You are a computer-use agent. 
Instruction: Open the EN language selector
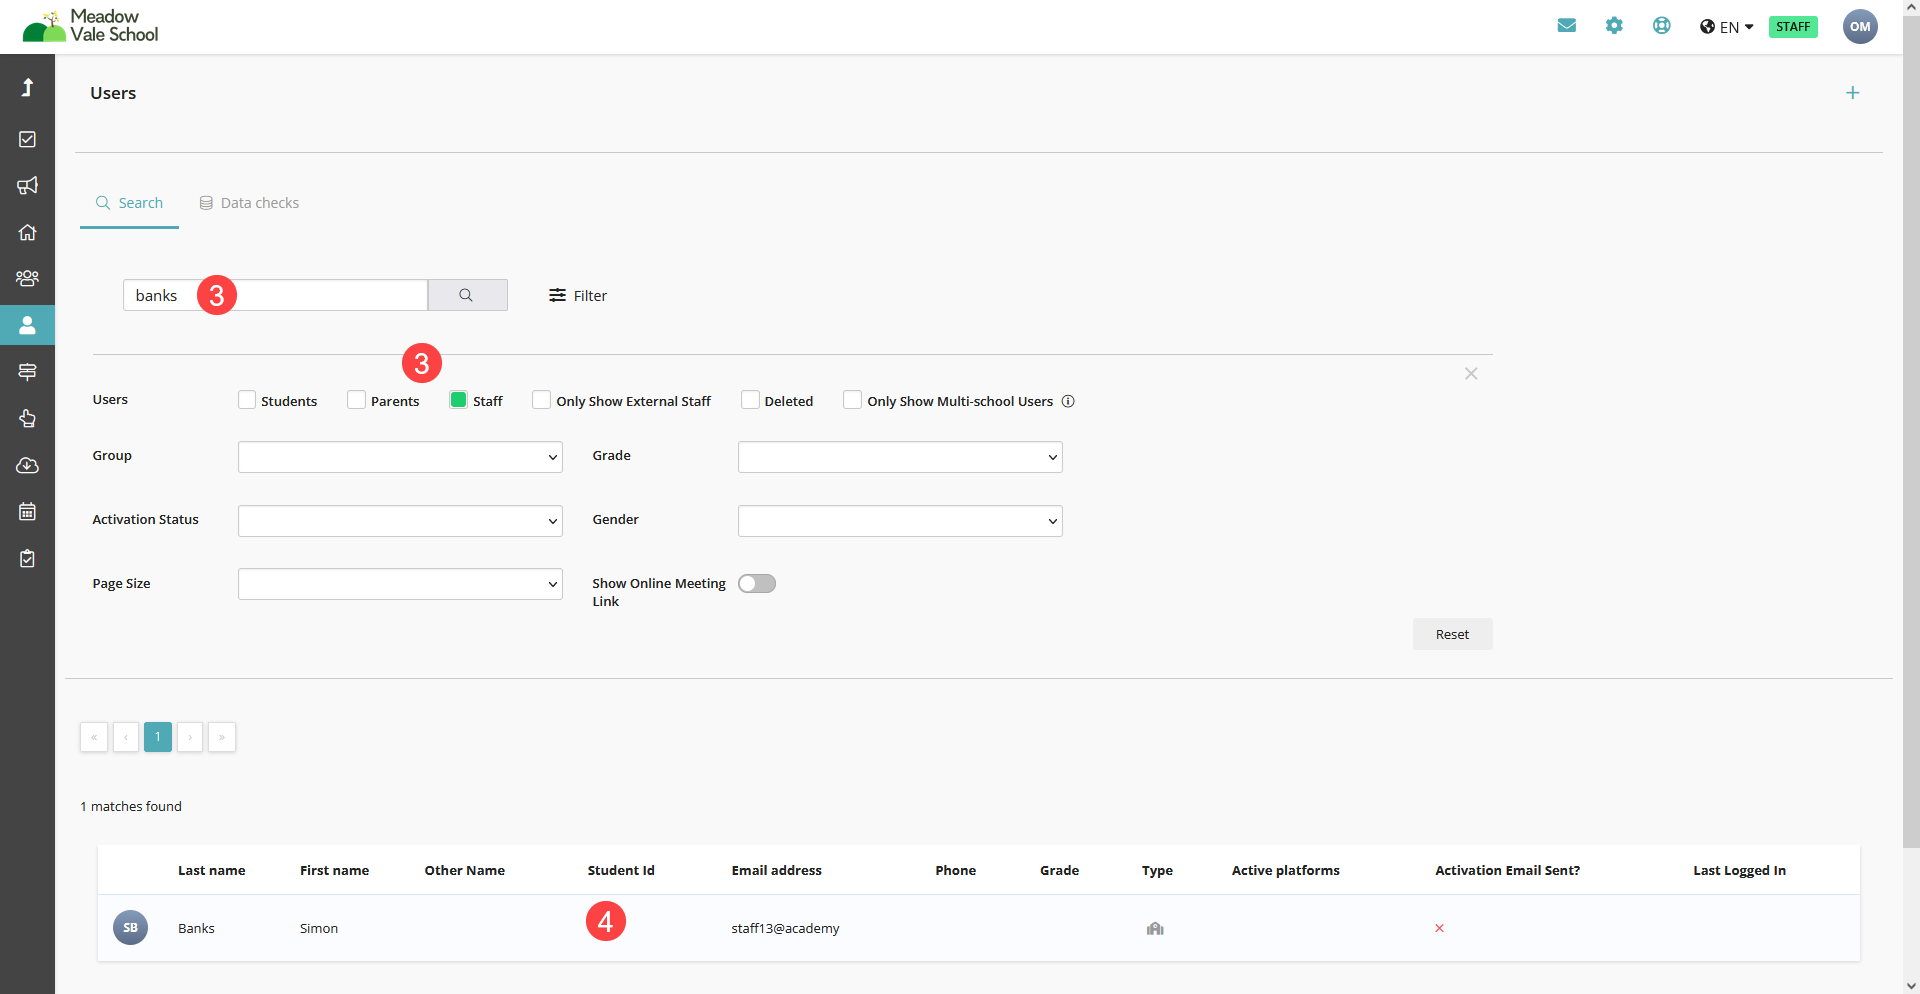(1727, 27)
